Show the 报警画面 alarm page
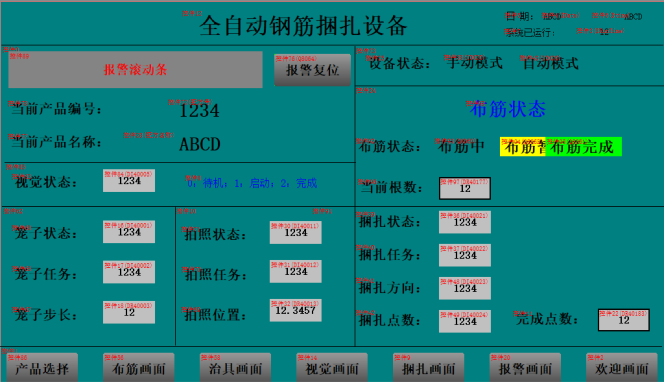 click(x=525, y=368)
